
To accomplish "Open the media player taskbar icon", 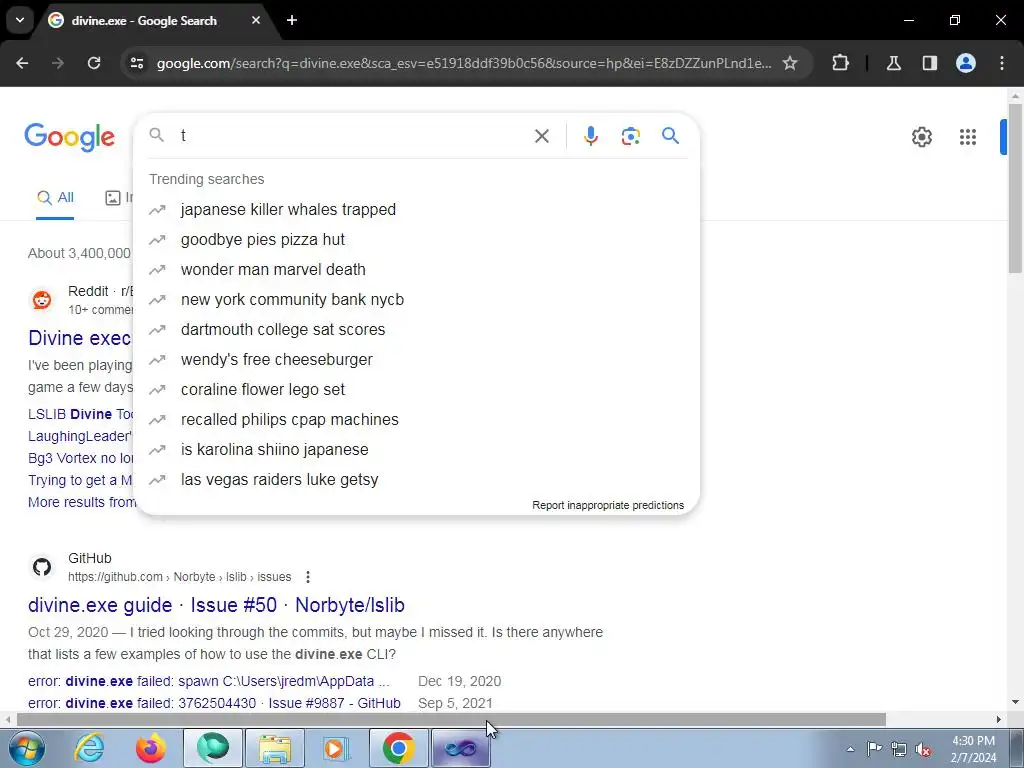I will click(335, 748).
